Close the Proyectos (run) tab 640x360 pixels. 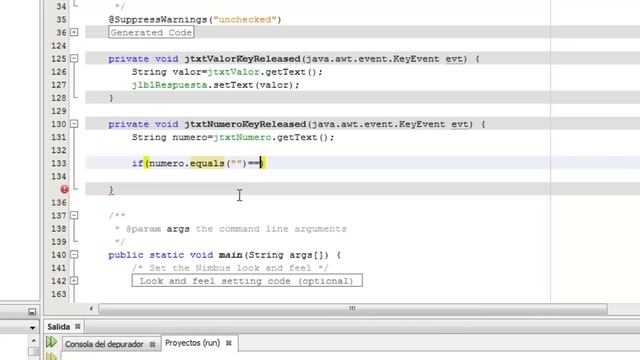229,343
